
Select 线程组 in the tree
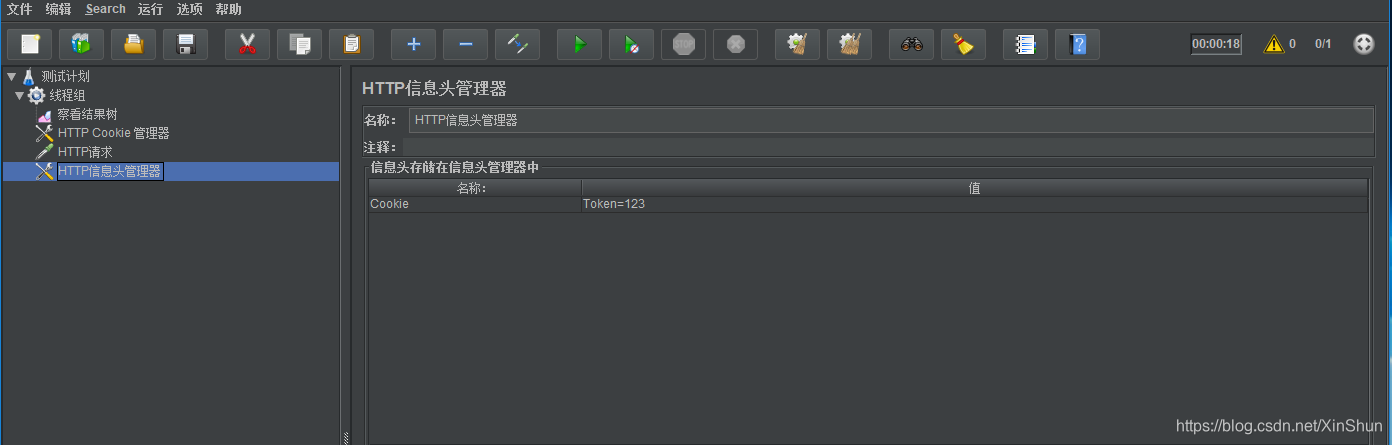click(x=67, y=95)
